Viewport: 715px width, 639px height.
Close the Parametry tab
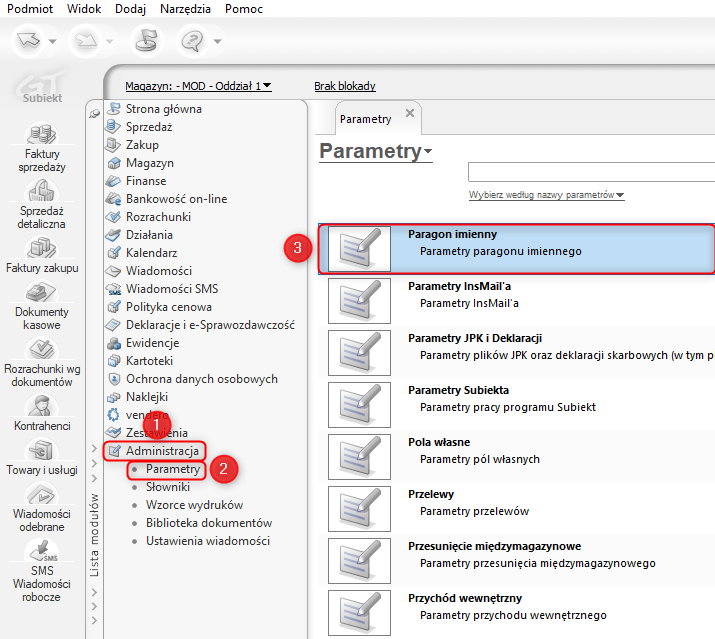pos(409,114)
